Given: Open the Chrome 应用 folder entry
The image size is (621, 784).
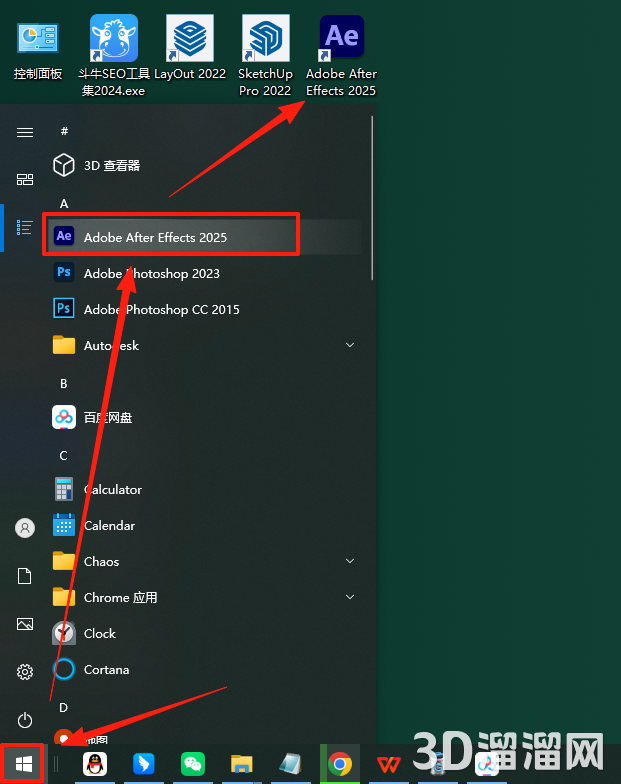Looking at the screenshot, I should (205, 597).
